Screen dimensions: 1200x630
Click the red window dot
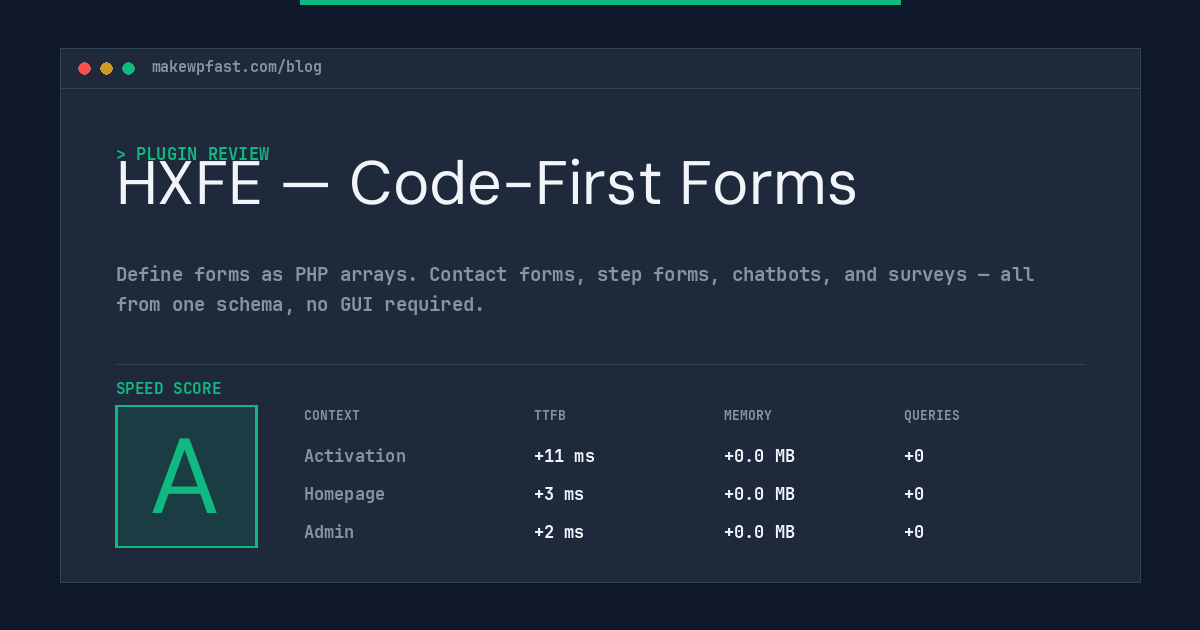84,68
